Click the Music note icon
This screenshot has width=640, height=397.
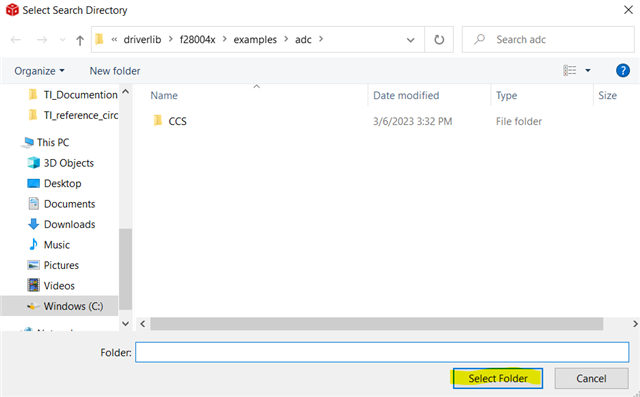33,244
